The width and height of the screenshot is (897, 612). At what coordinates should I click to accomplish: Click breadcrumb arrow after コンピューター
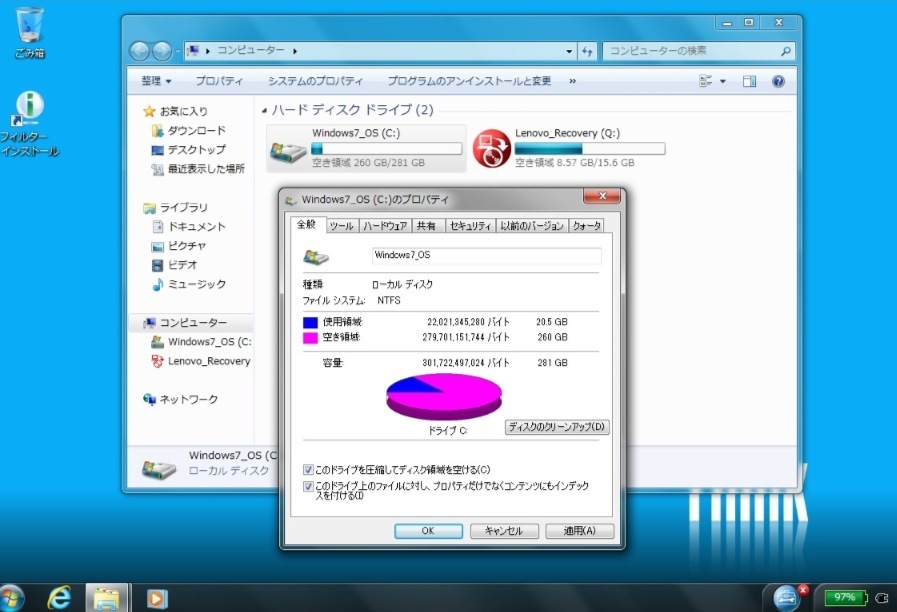[295, 51]
